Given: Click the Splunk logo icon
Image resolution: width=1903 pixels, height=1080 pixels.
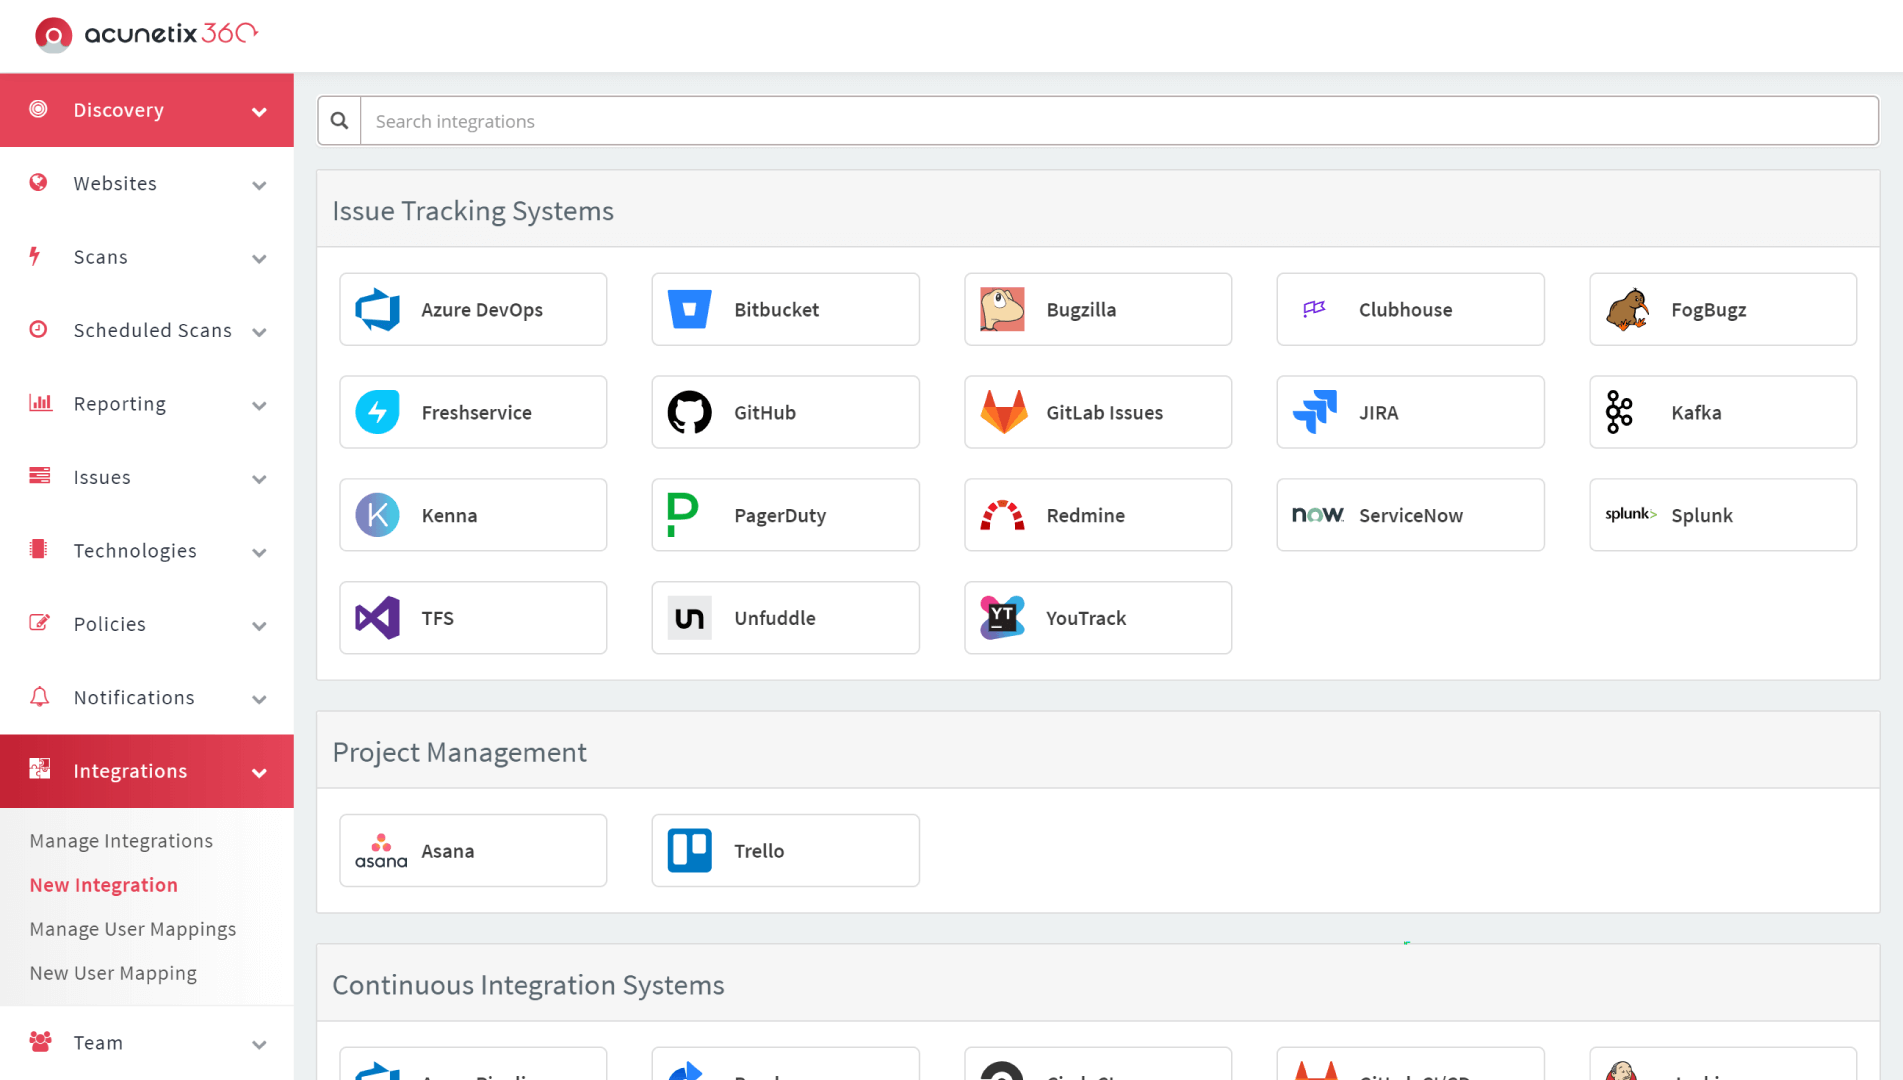Looking at the screenshot, I should (x=1630, y=514).
